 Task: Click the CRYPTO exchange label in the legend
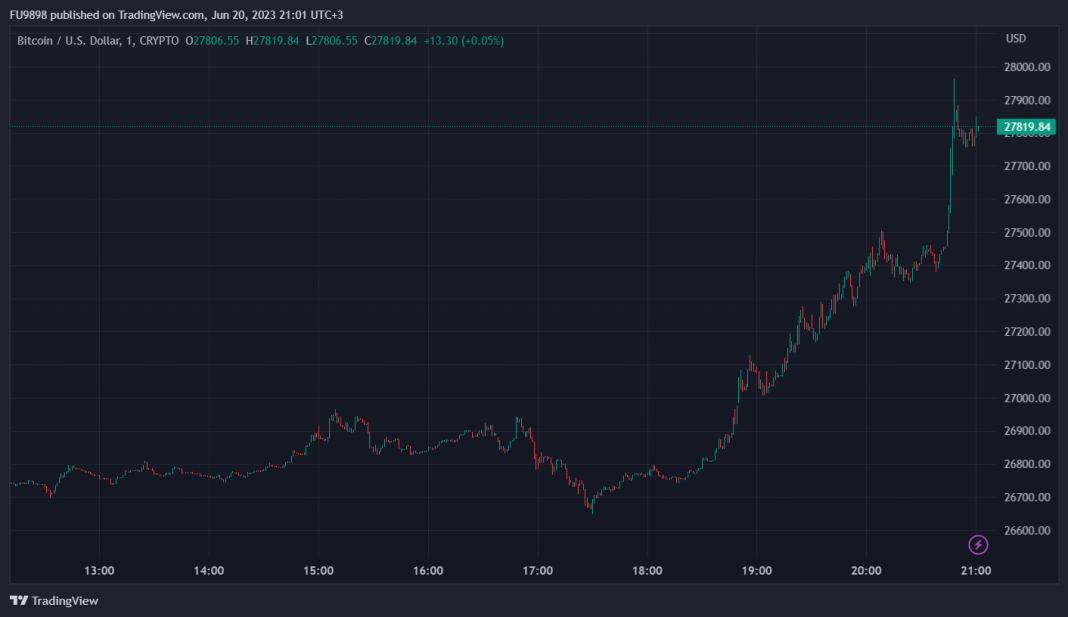(x=158, y=41)
